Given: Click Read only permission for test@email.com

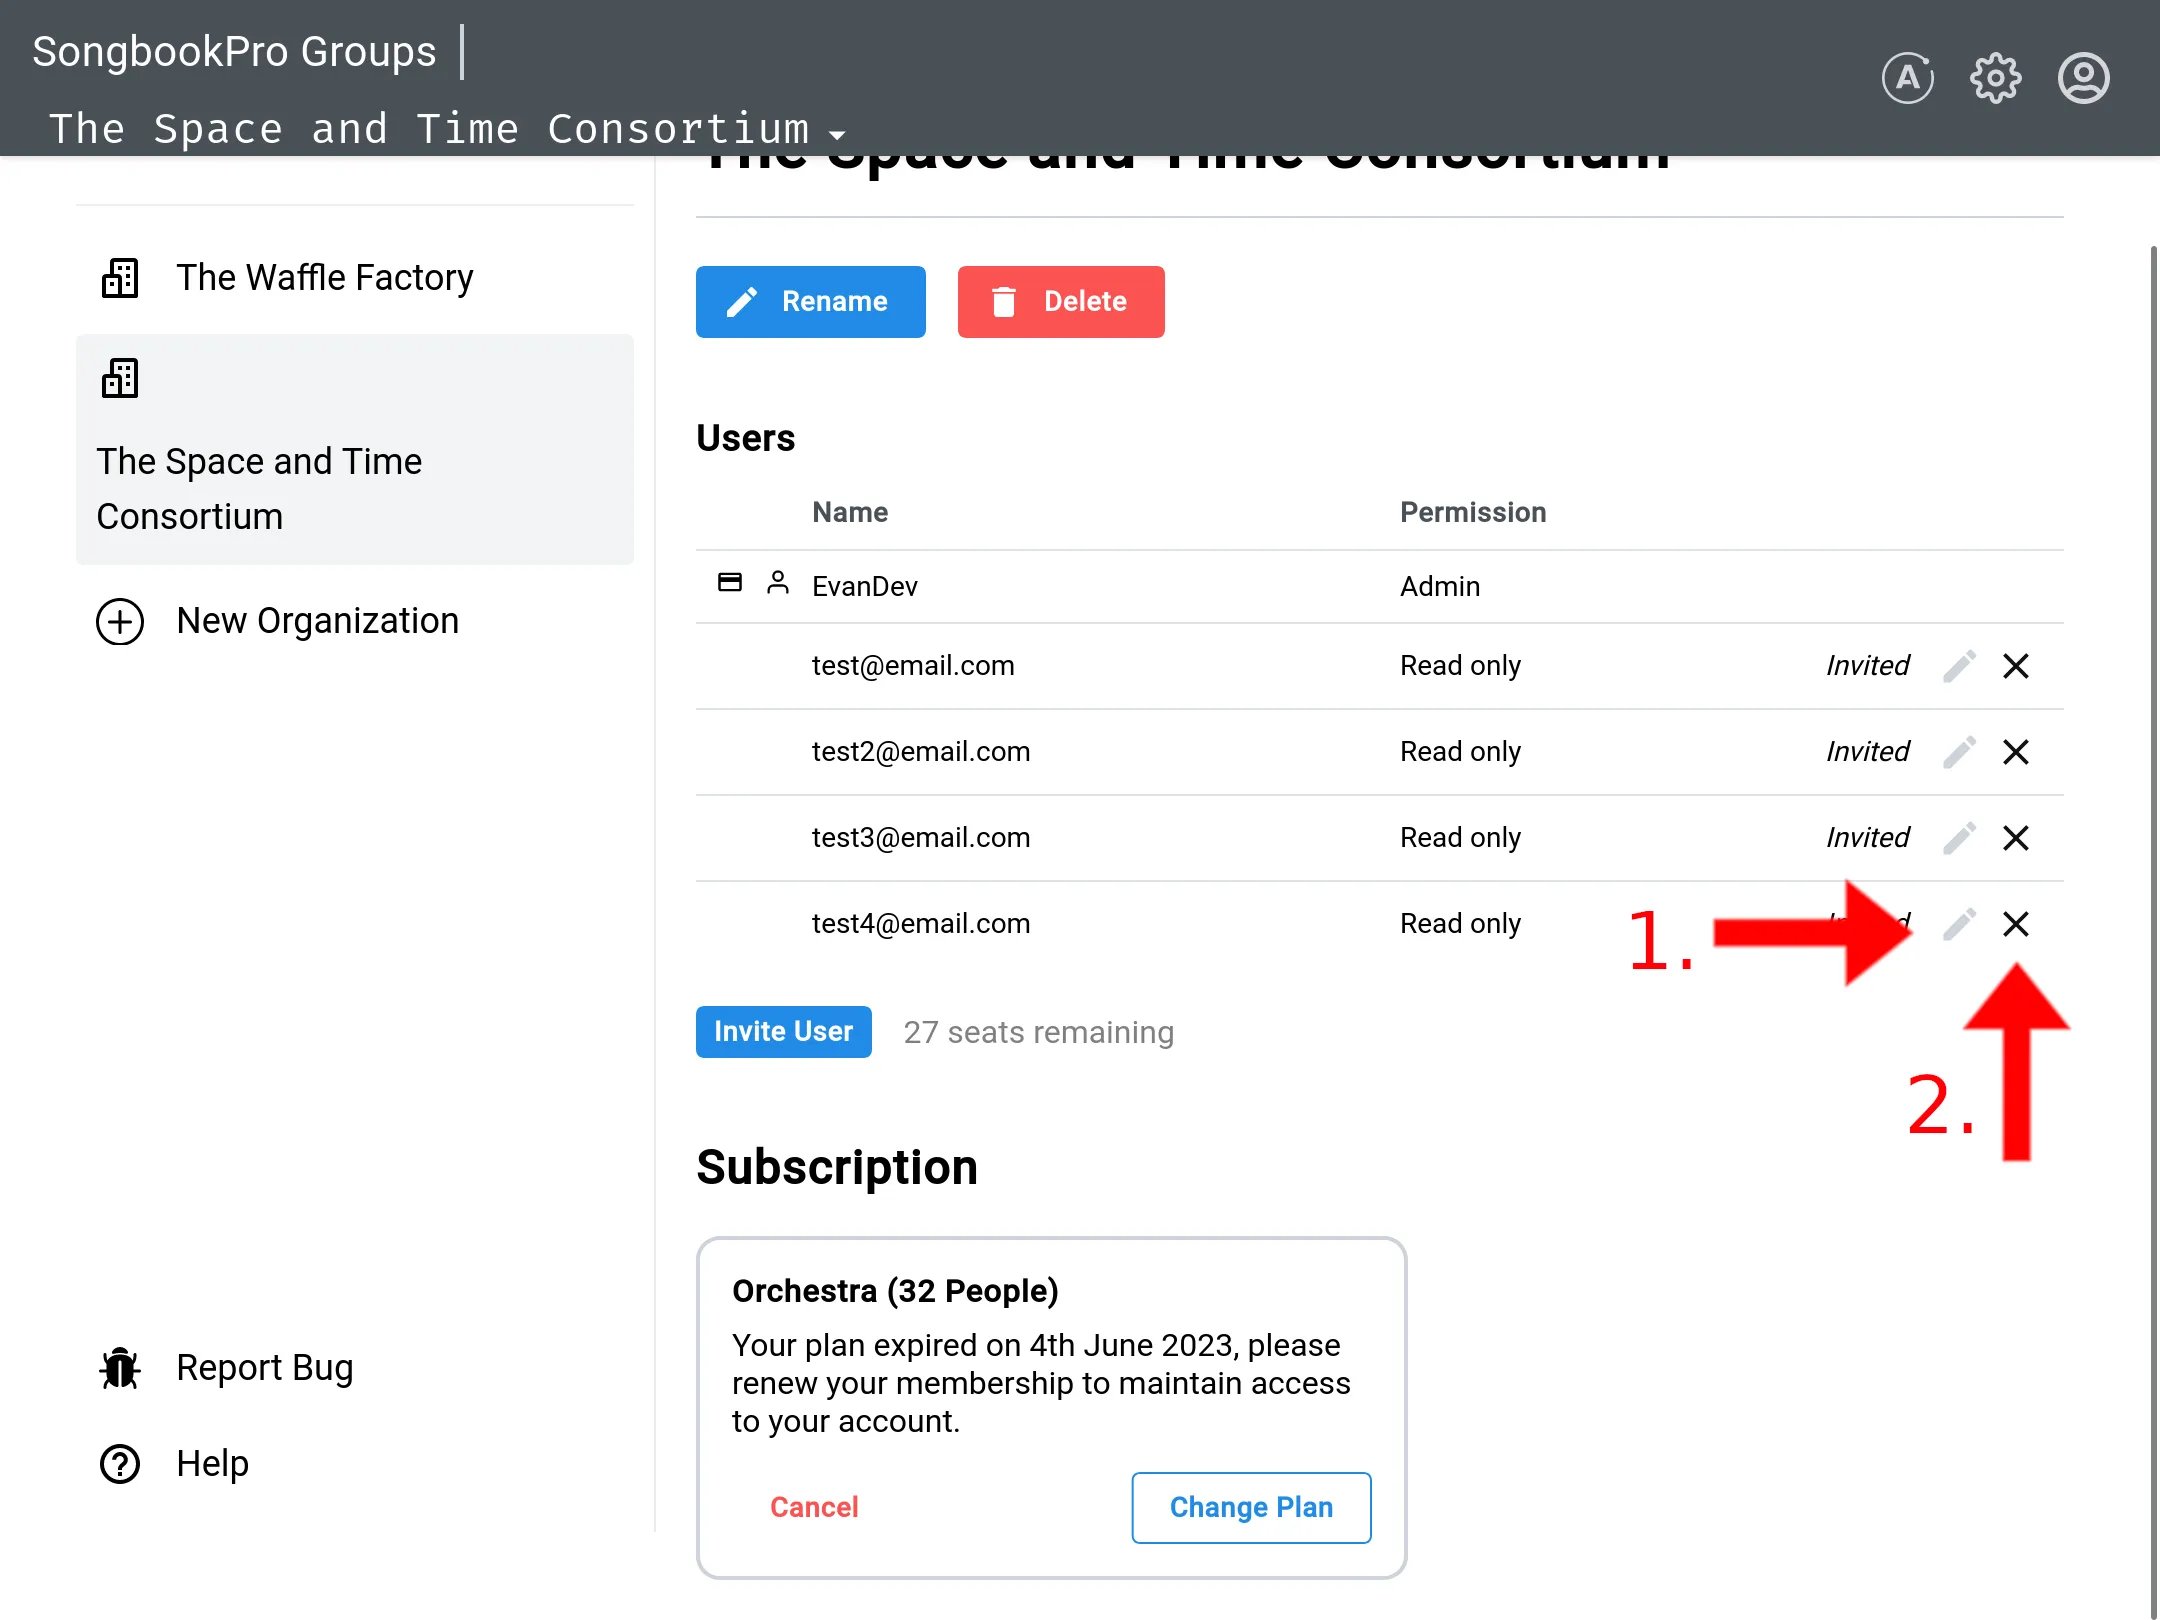Looking at the screenshot, I should [x=1460, y=666].
